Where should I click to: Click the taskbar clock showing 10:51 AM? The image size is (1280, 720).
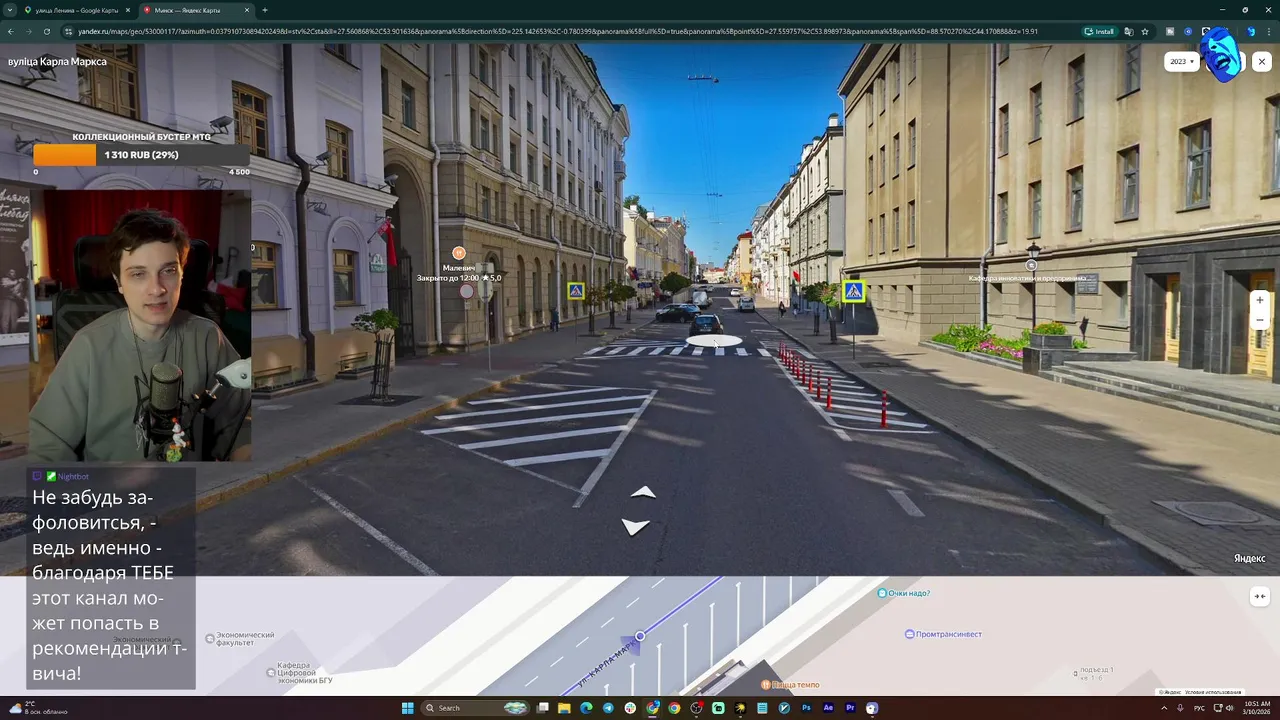[1257, 708]
